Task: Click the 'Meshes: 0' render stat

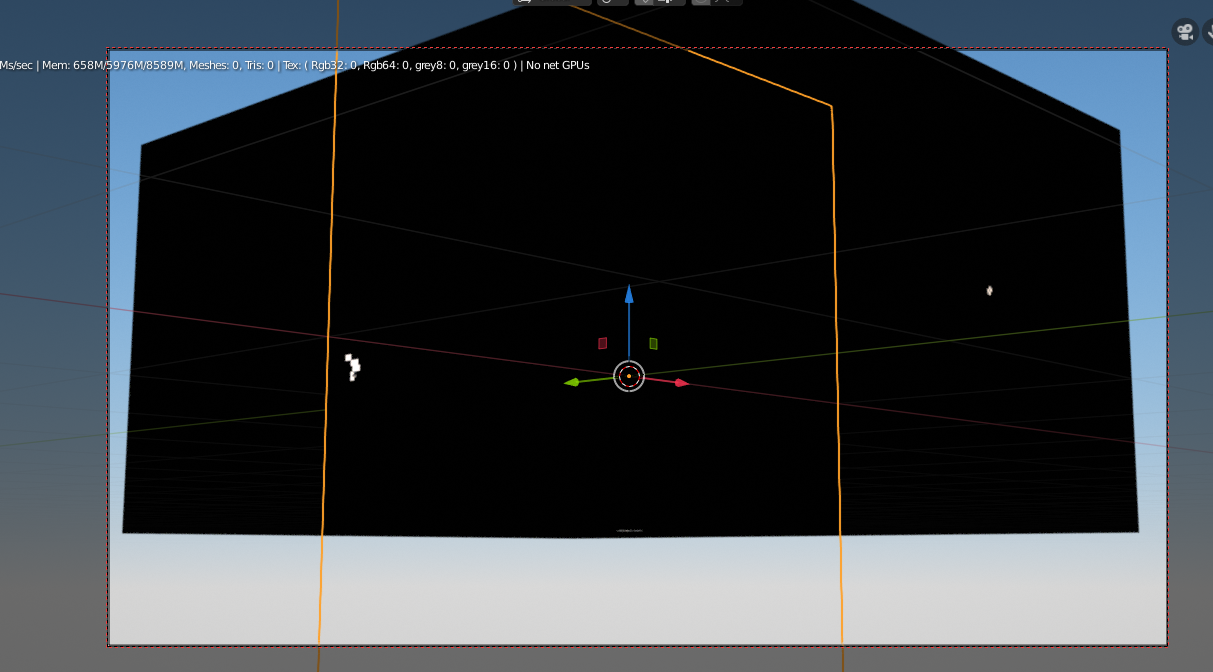Action: pyautogui.click(x=214, y=65)
